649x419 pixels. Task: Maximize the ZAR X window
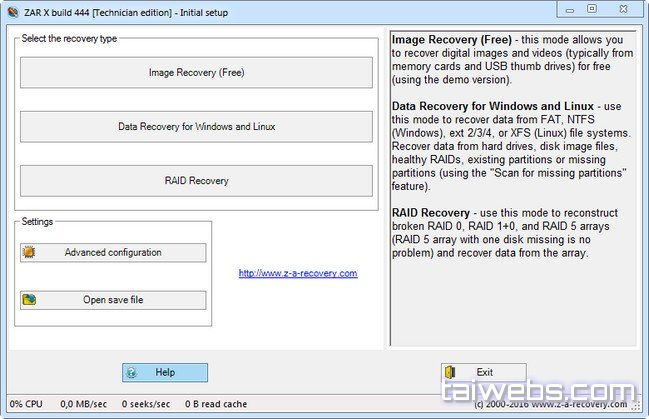593,8
